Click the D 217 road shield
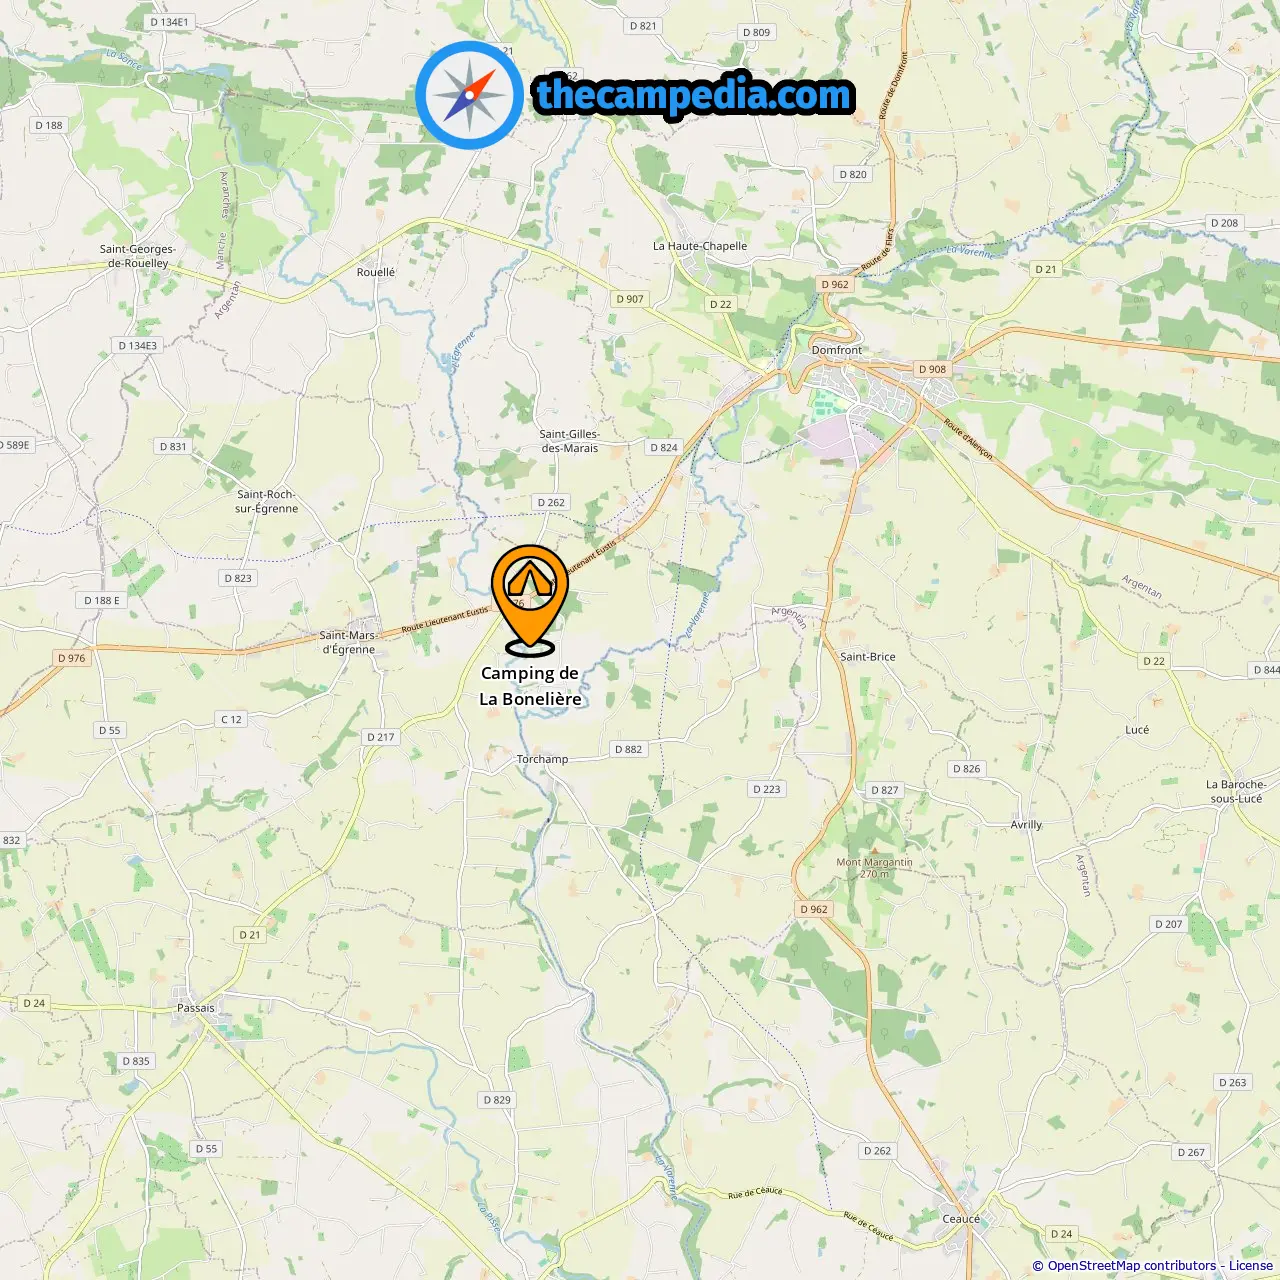Image resolution: width=1280 pixels, height=1280 pixels. pyautogui.click(x=381, y=737)
